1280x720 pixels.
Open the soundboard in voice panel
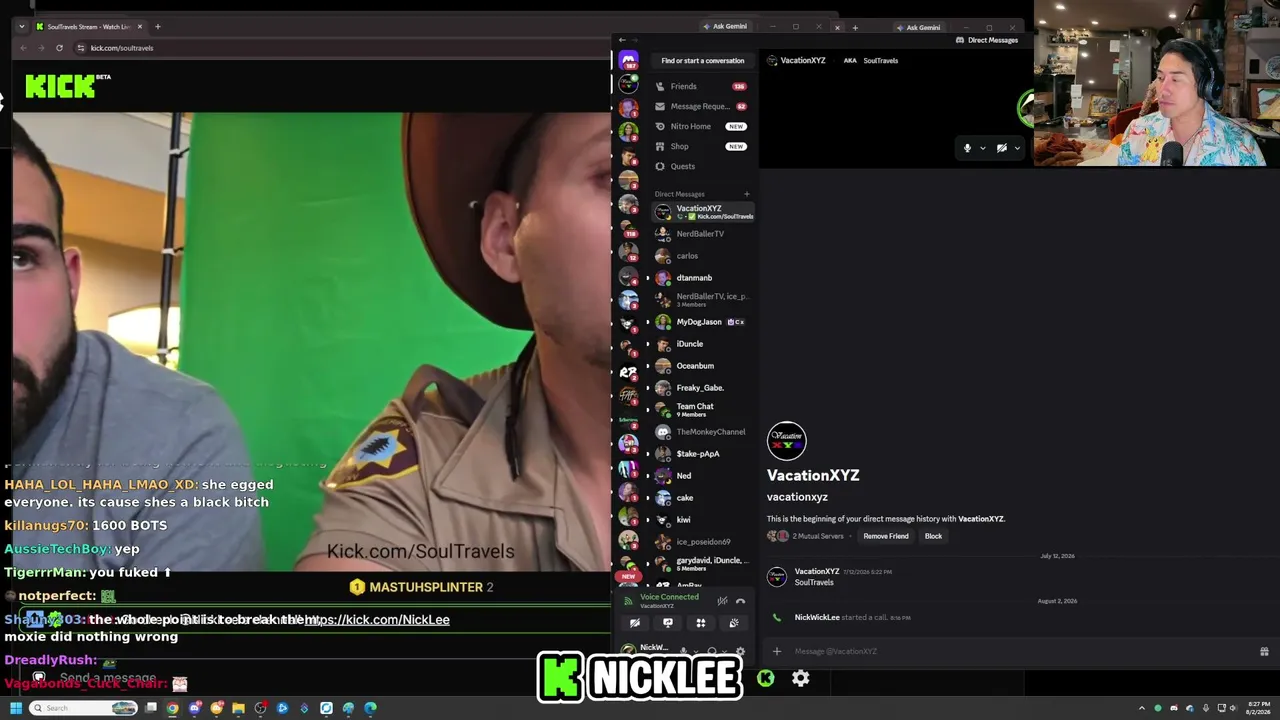click(734, 623)
